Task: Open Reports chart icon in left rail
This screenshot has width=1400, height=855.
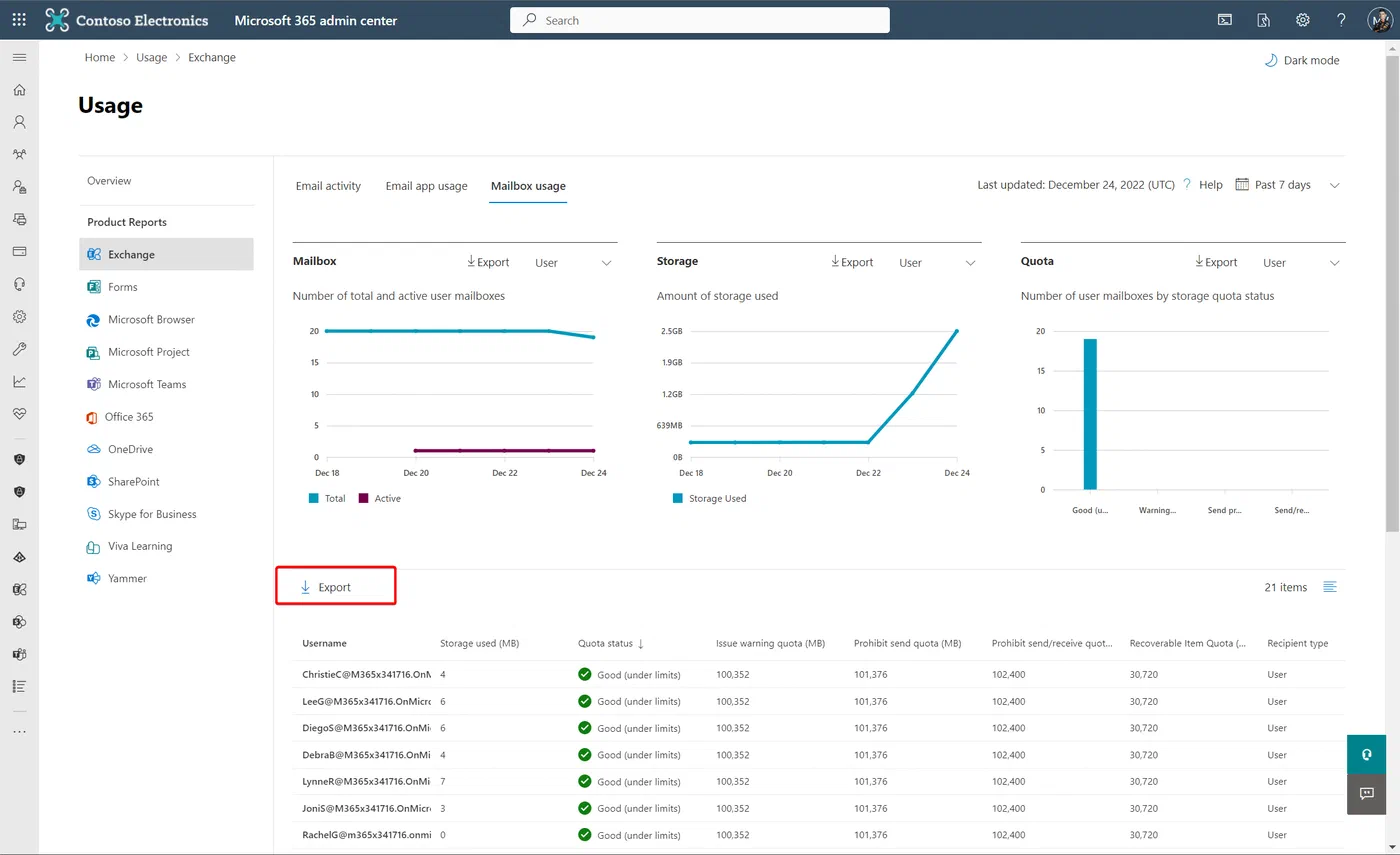Action: [19, 381]
